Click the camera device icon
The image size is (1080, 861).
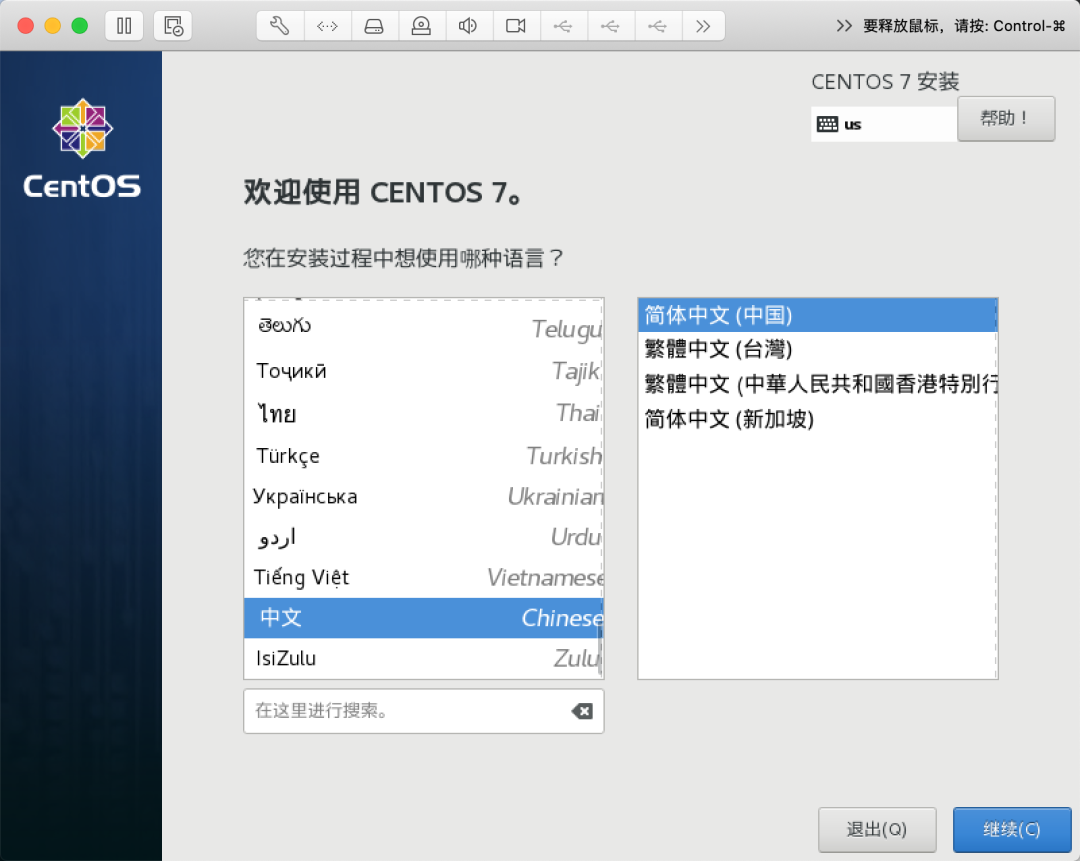tap(515, 25)
